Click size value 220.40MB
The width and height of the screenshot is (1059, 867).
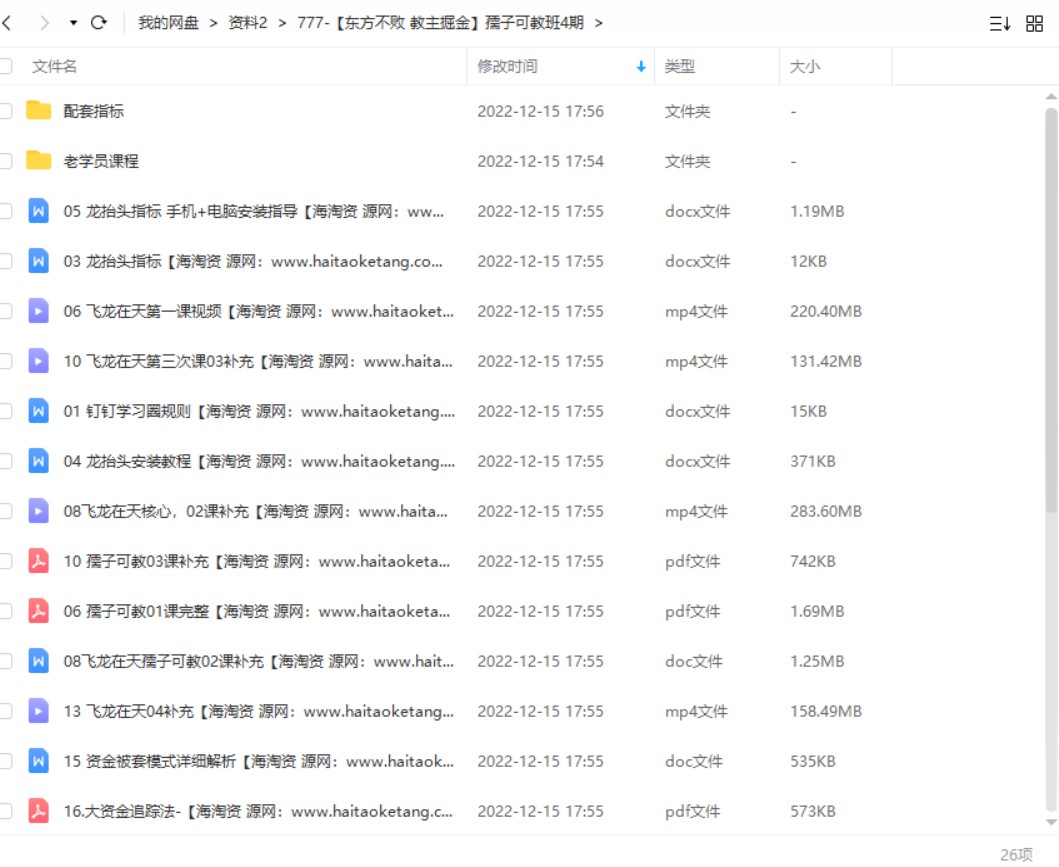click(826, 311)
